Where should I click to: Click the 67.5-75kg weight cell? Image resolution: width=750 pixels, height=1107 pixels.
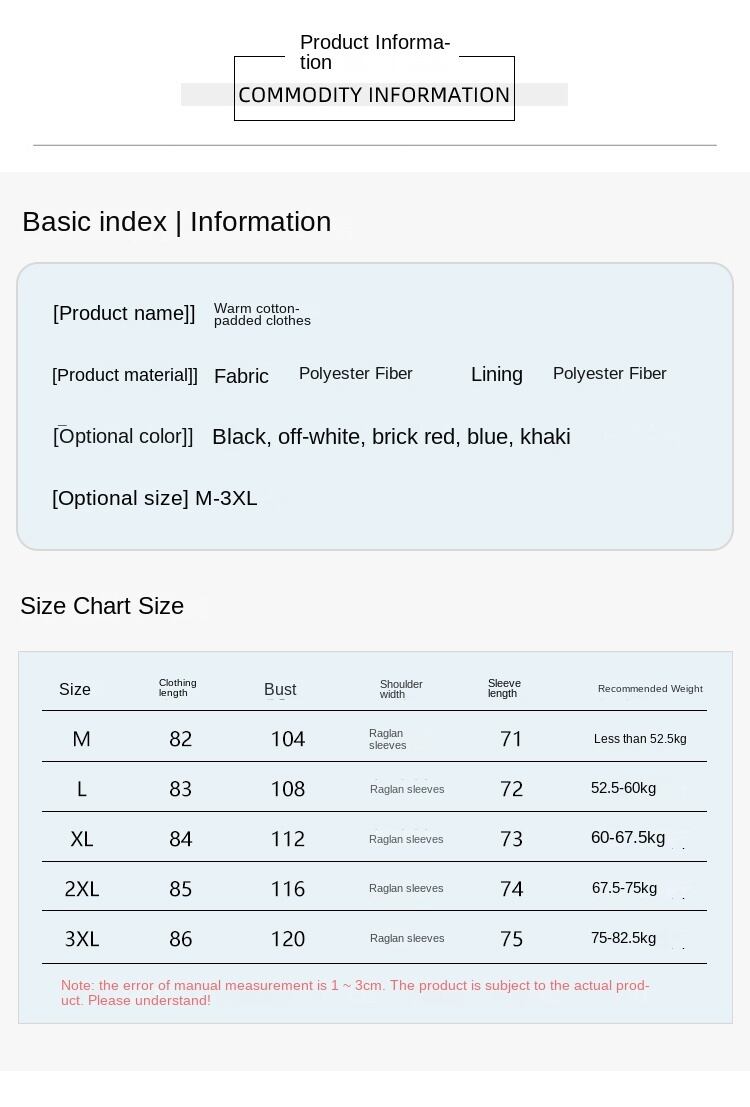624,888
